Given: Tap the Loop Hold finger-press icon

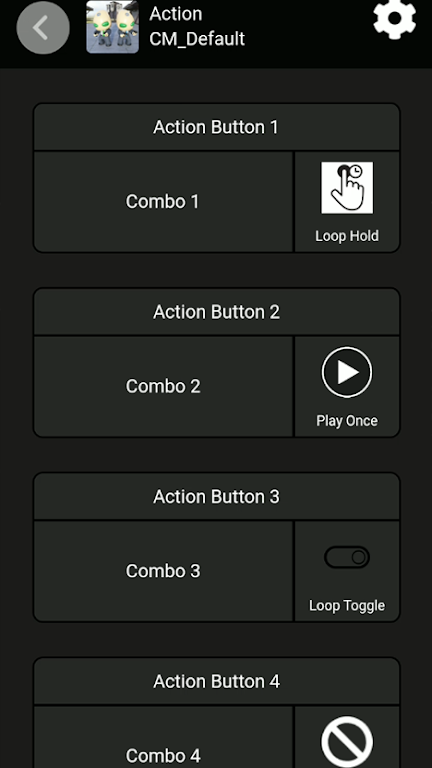Looking at the screenshot, I should coord(347,188).
